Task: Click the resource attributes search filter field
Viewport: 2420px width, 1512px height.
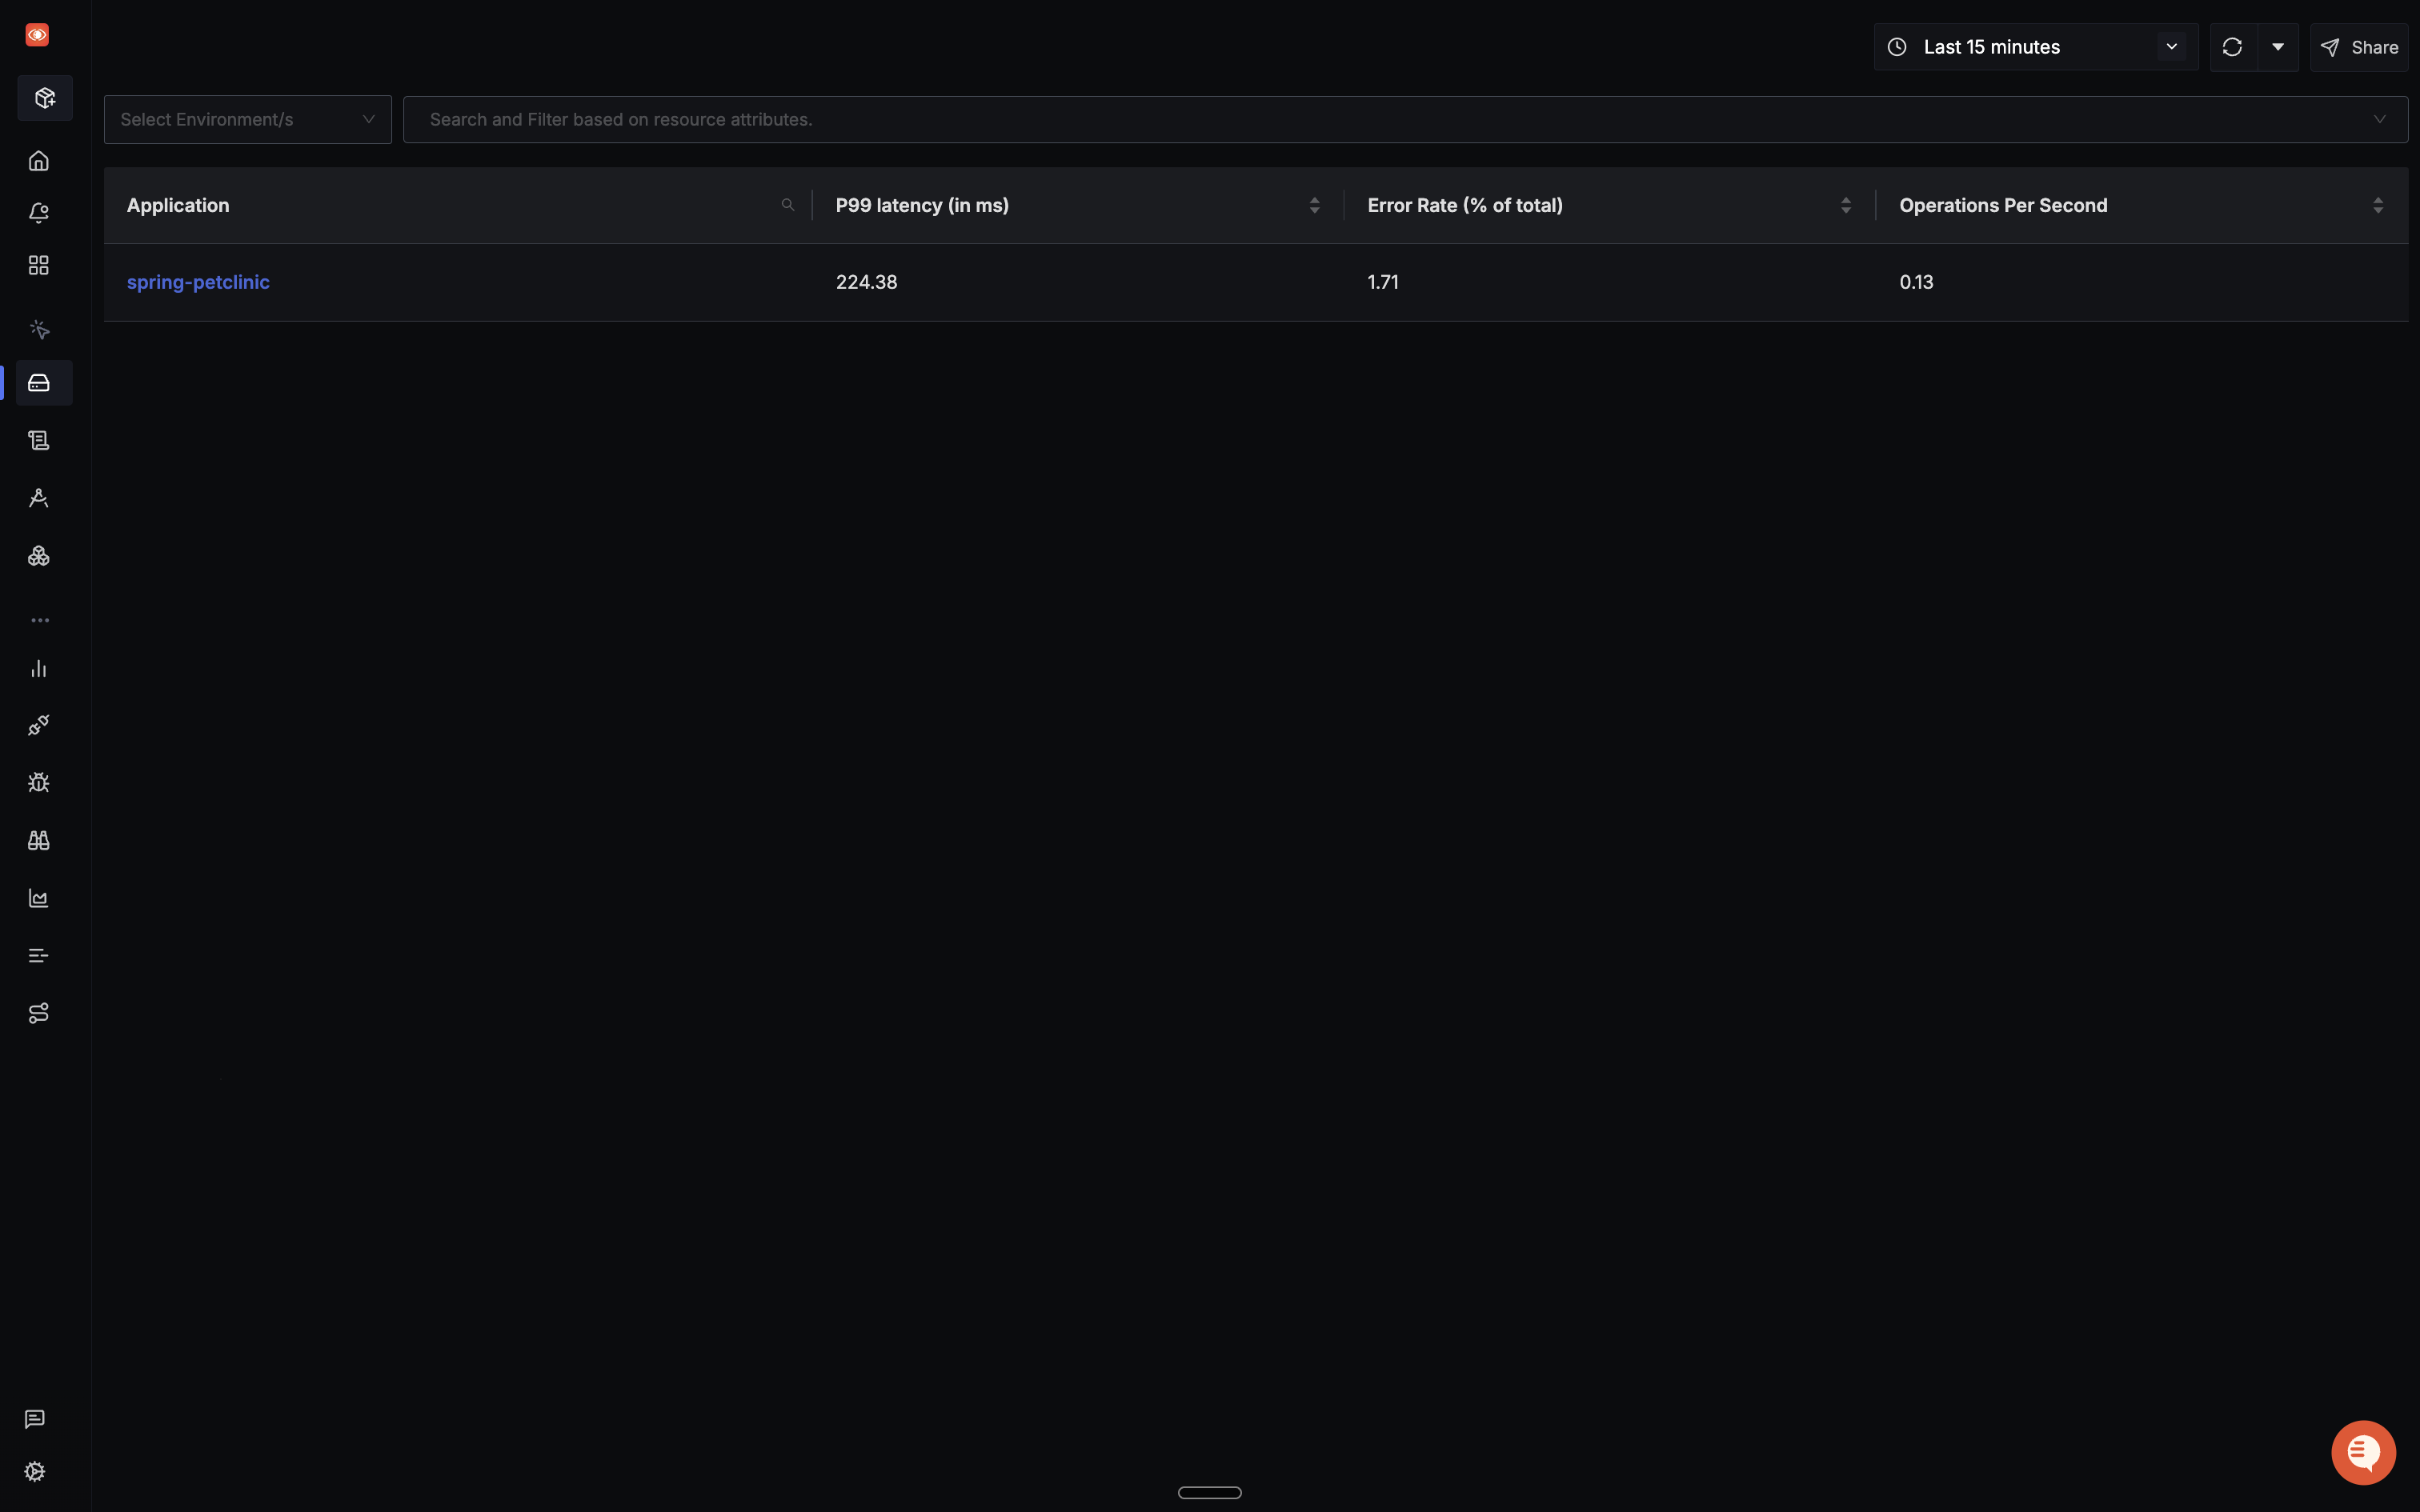Action: click(x=1390, y=120)
